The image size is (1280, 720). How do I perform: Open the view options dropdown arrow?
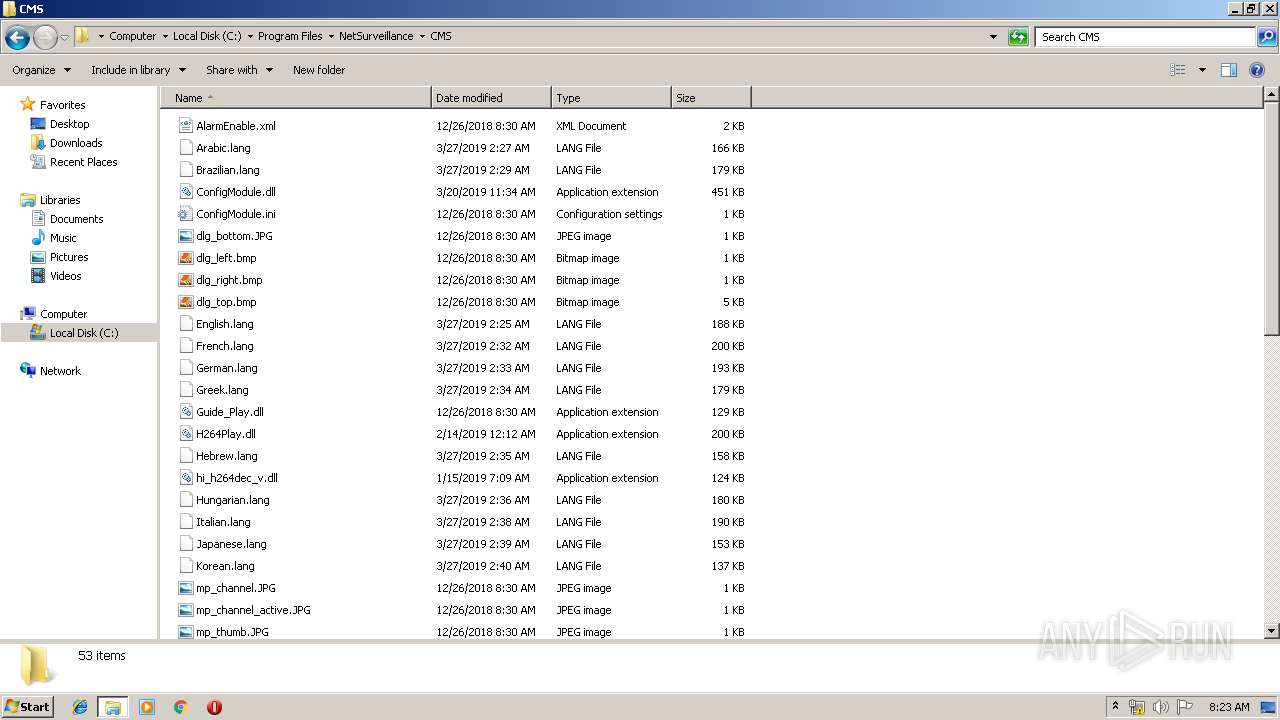point(1202,70)
